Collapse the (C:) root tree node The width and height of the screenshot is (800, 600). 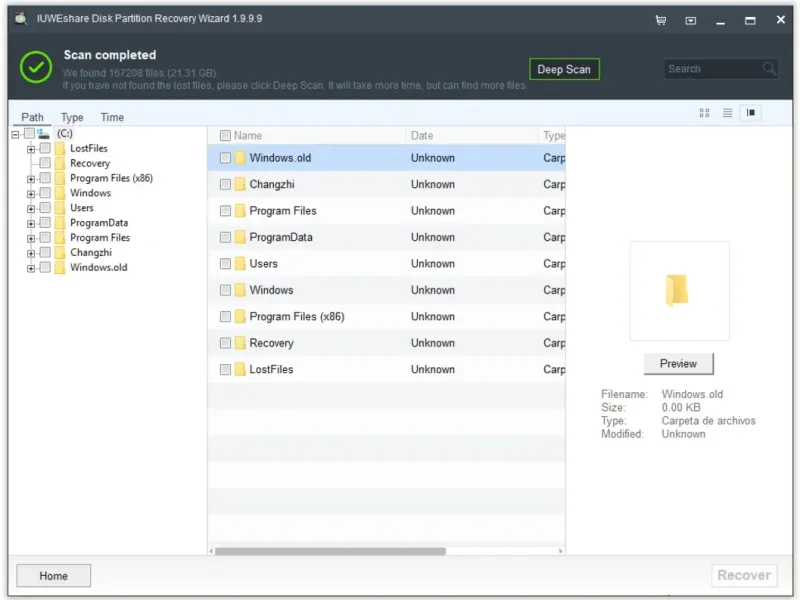click(16, 134)
